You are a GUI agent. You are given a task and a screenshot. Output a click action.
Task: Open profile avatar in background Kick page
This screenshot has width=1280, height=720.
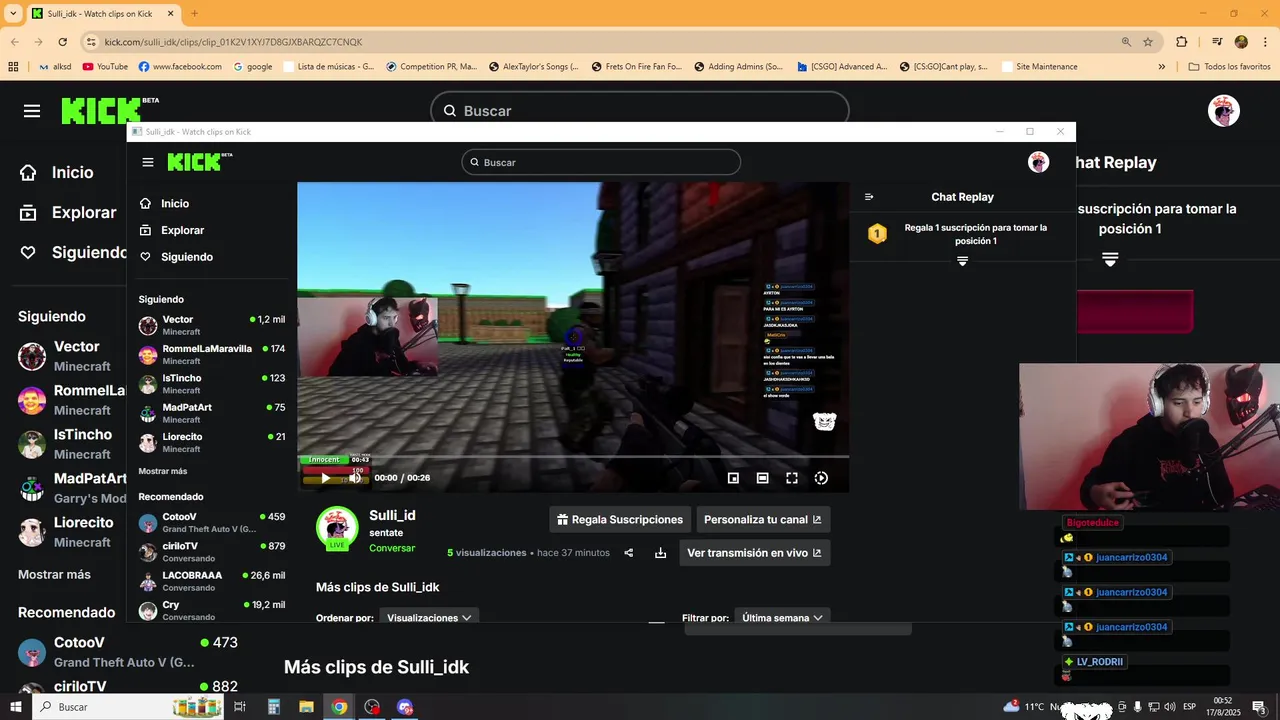(1224, 111)
